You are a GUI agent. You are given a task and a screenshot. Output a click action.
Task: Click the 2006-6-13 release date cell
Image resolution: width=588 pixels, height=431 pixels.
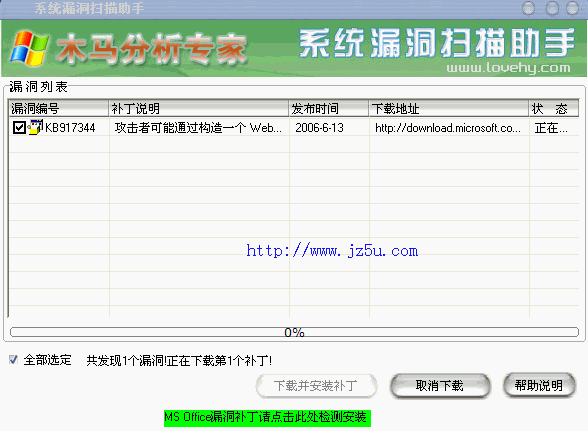pos(320,128)
